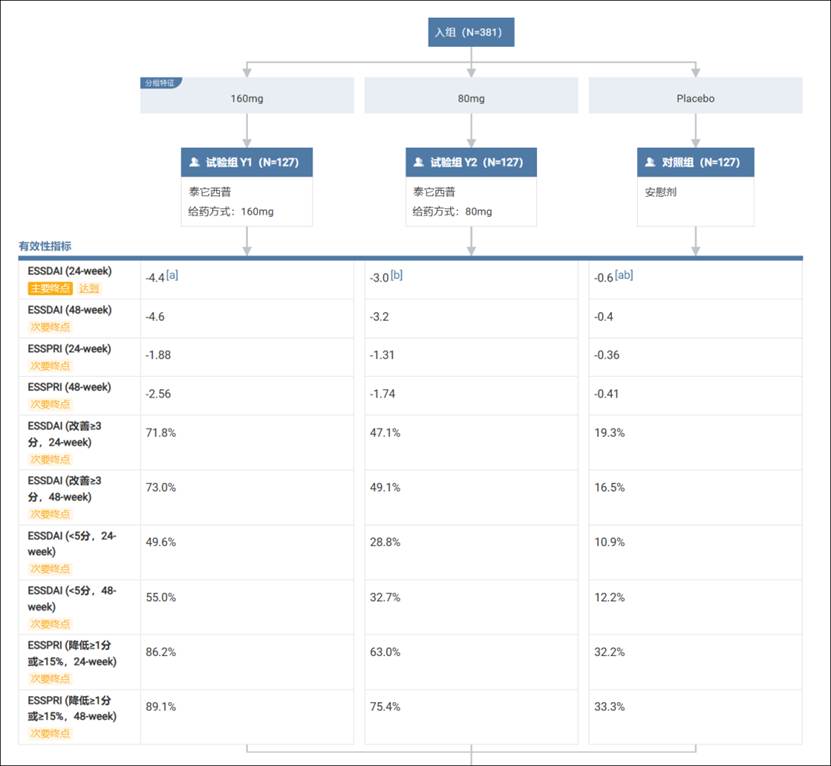Select ESSPRI (降低≥1分或≥15%, 48-week) row label
The image size is (831, 766).
[72, 708]
